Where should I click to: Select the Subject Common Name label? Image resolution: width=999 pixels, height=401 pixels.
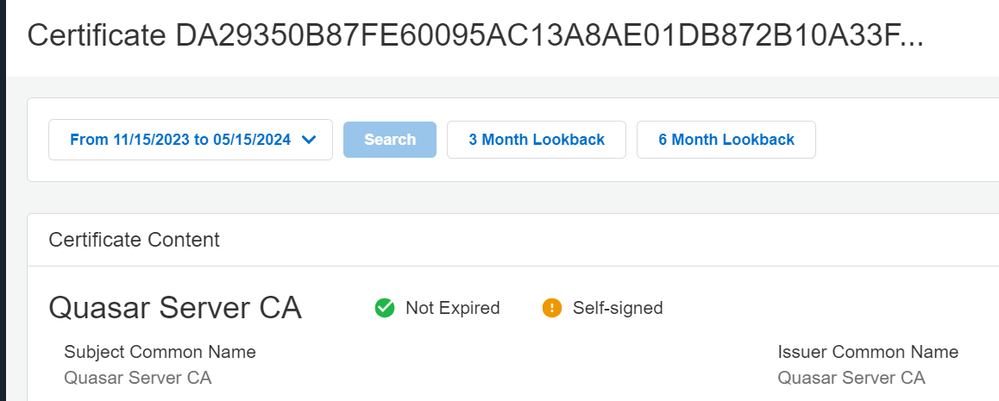(160, 351)
